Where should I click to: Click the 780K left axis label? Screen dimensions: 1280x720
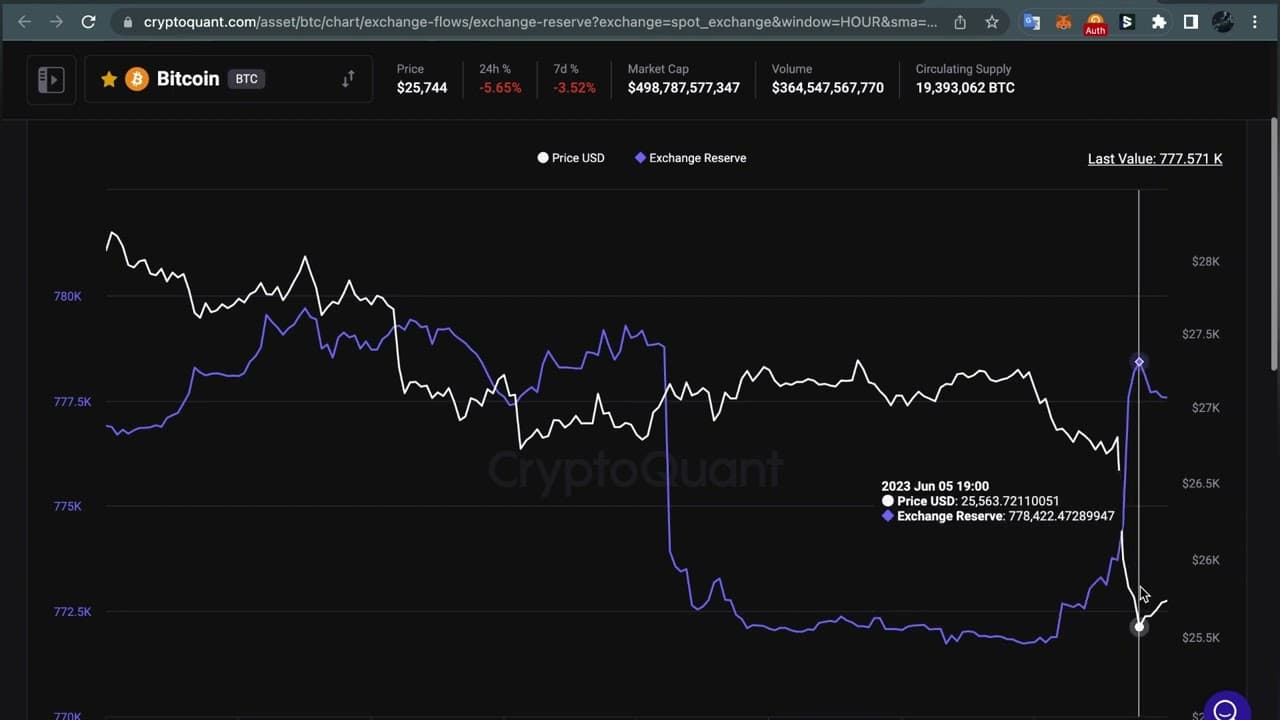tap(67, 297)
